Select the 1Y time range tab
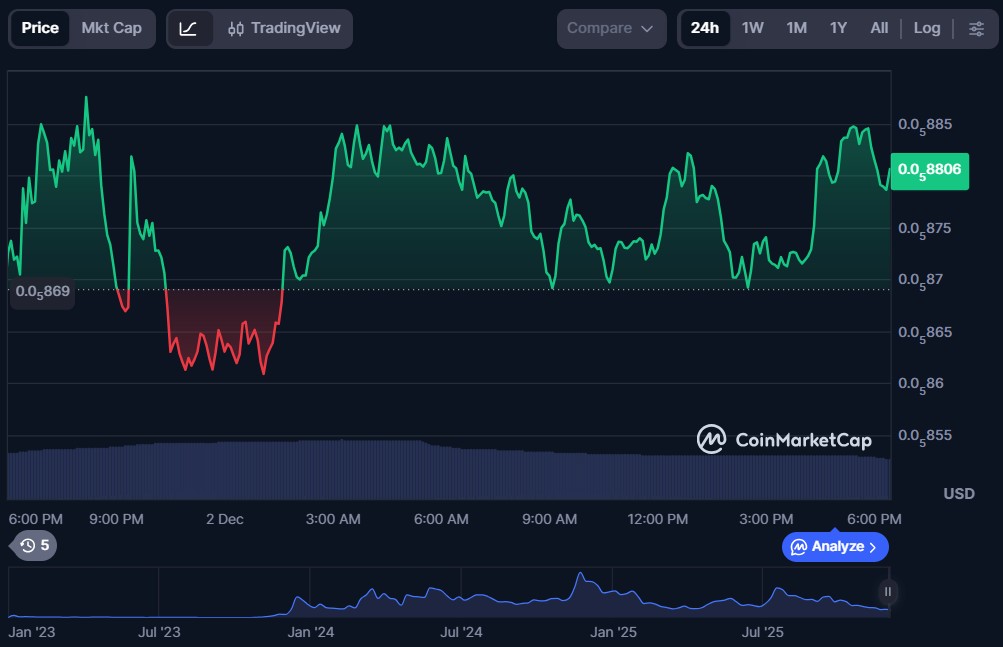This screenshot has width=1003, height=647. 838,28
